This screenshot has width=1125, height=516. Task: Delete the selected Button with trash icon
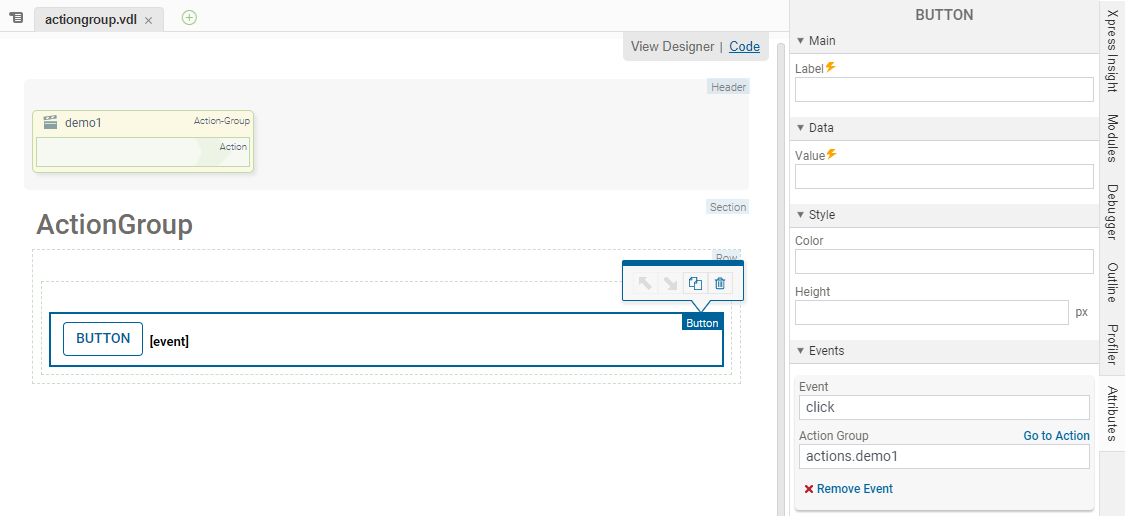(720, 284)
